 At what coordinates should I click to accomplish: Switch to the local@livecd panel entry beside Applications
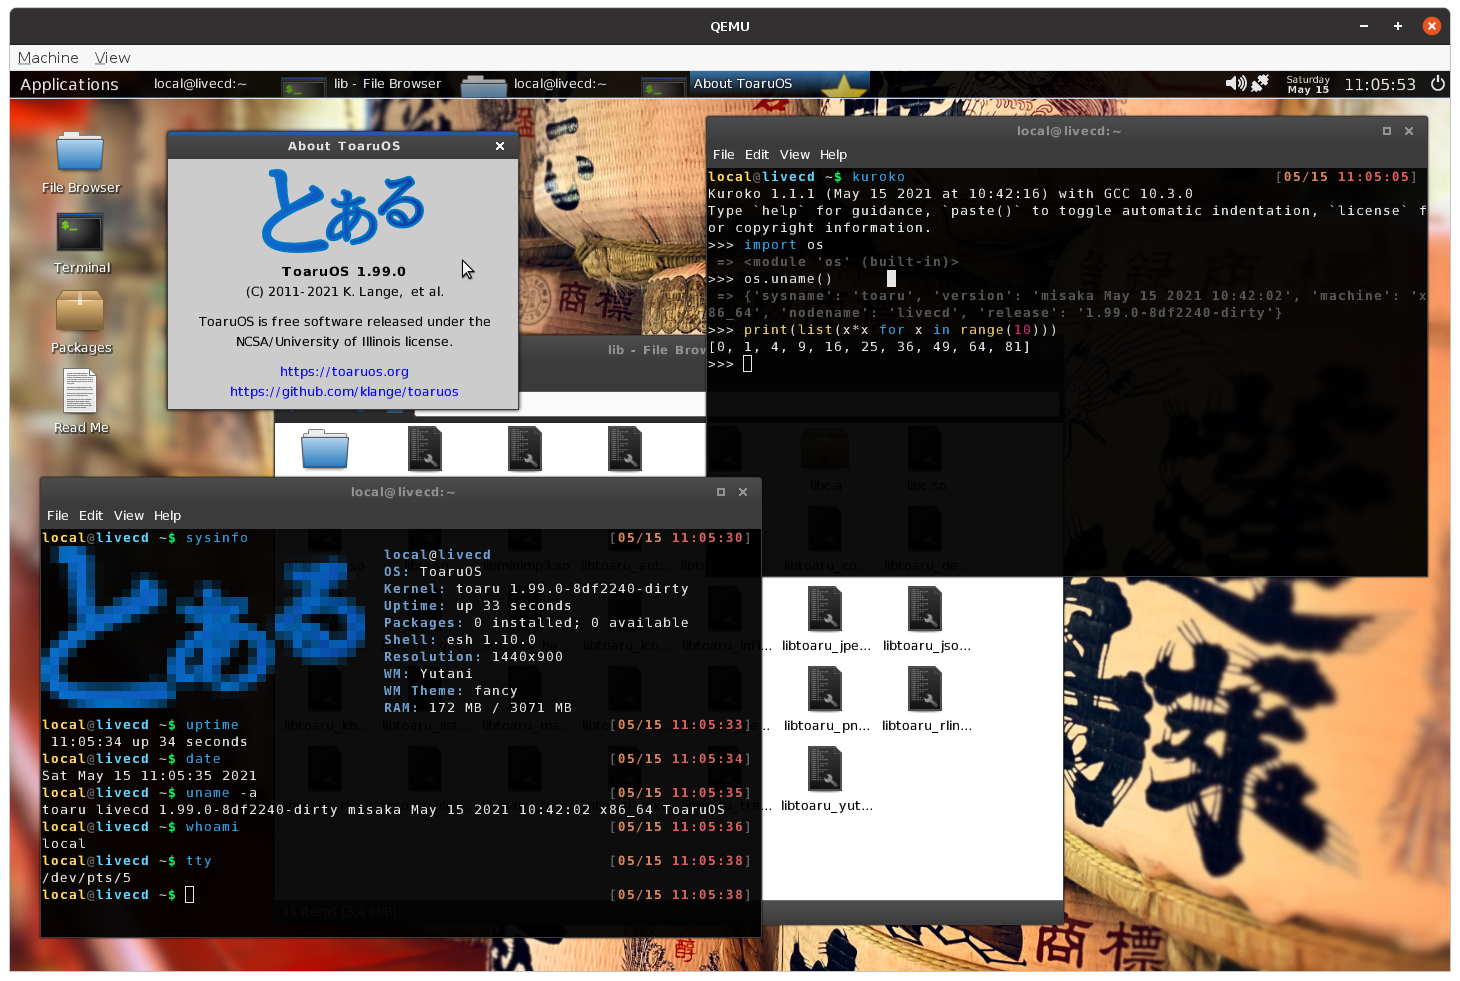[x=200, y=84]
